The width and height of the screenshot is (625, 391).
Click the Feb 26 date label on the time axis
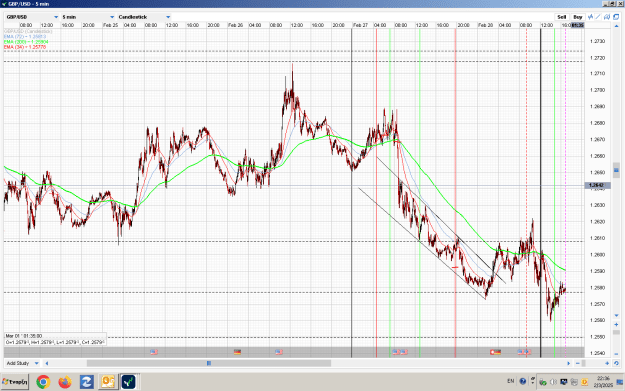point(235,25)
